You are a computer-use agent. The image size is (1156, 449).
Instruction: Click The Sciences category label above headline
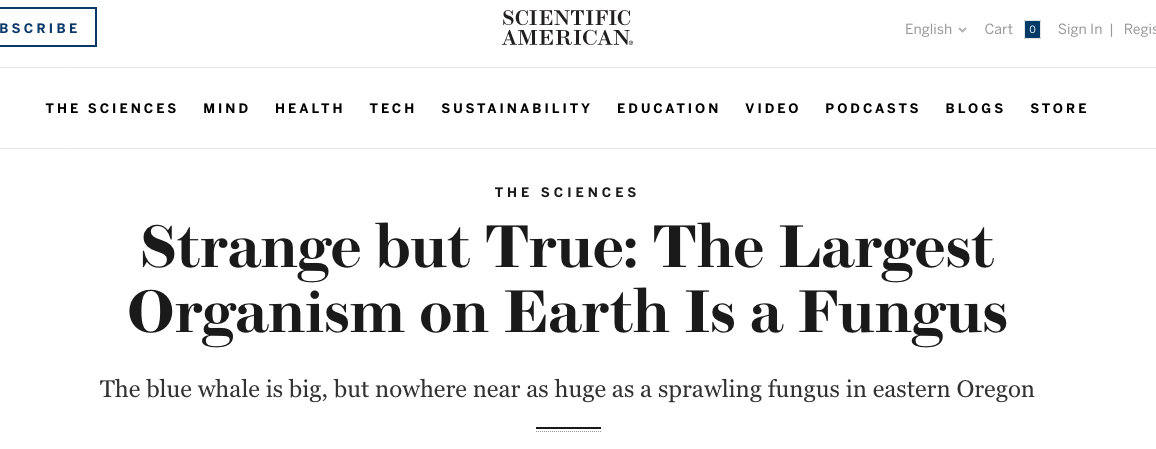click(x=566, y=192)
